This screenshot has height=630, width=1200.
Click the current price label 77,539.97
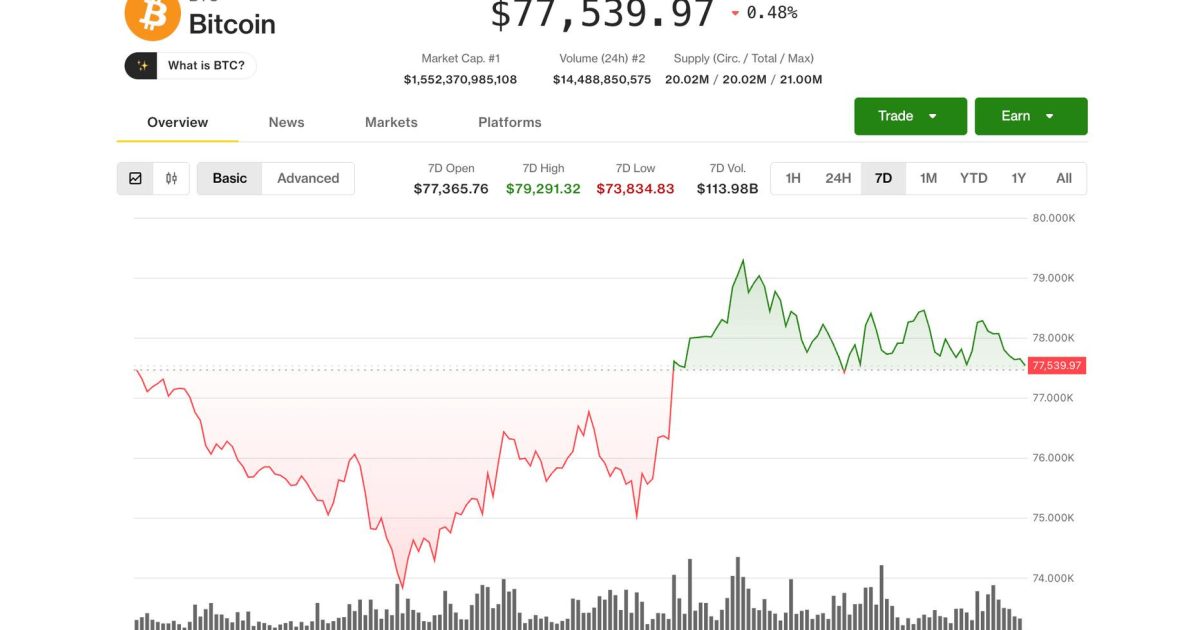pos(1055,366)
